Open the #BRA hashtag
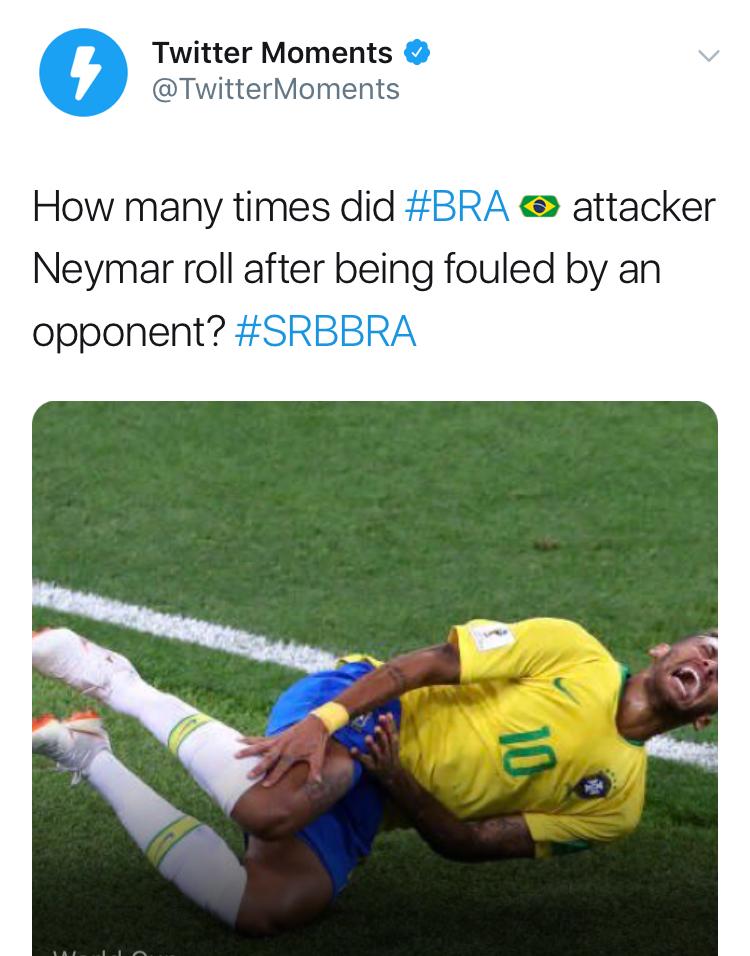 coord(457,207)
